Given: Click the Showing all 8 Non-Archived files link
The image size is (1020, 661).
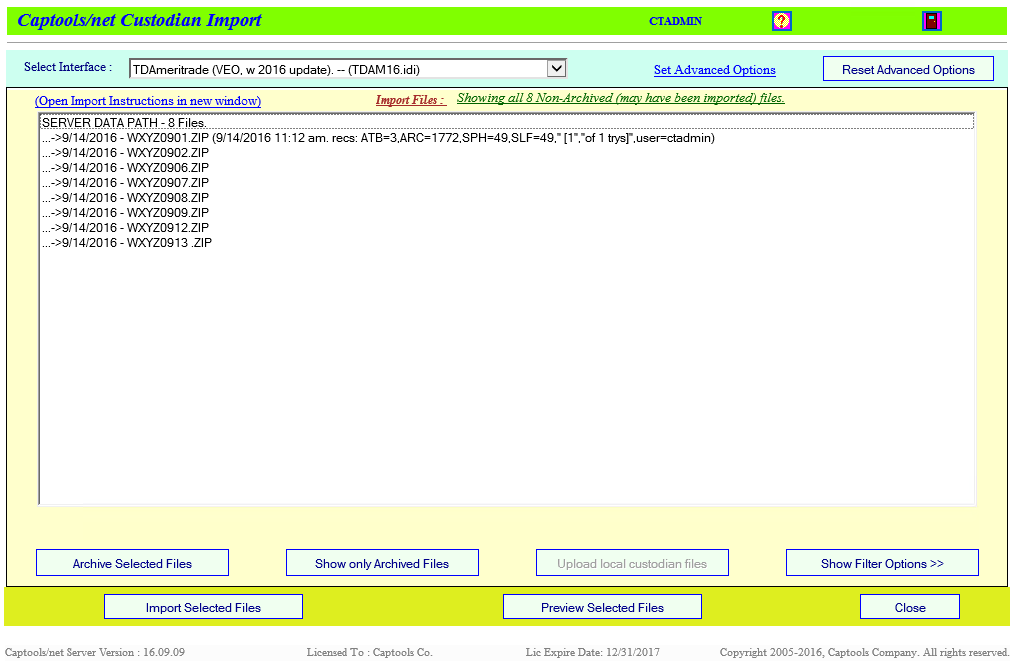Looking at the screenshot, I should (620, 98).
